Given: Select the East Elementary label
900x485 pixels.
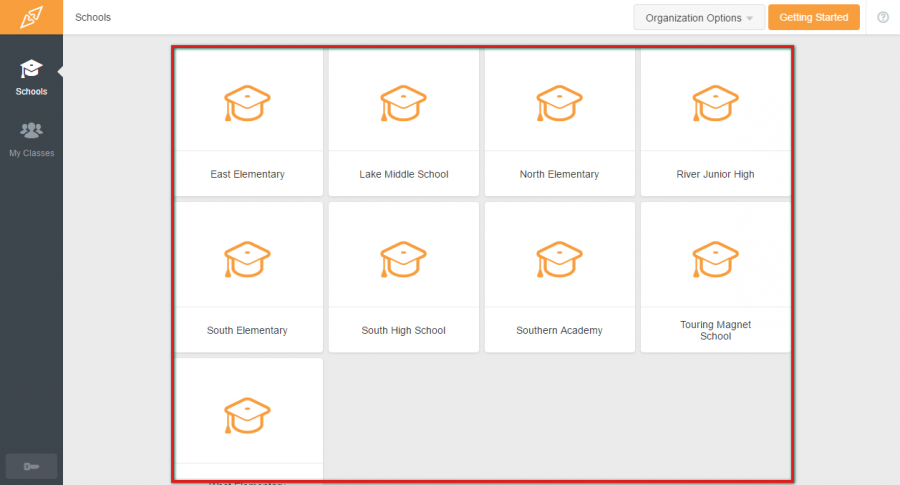Looking at the screenshot, I should (247, 174).
